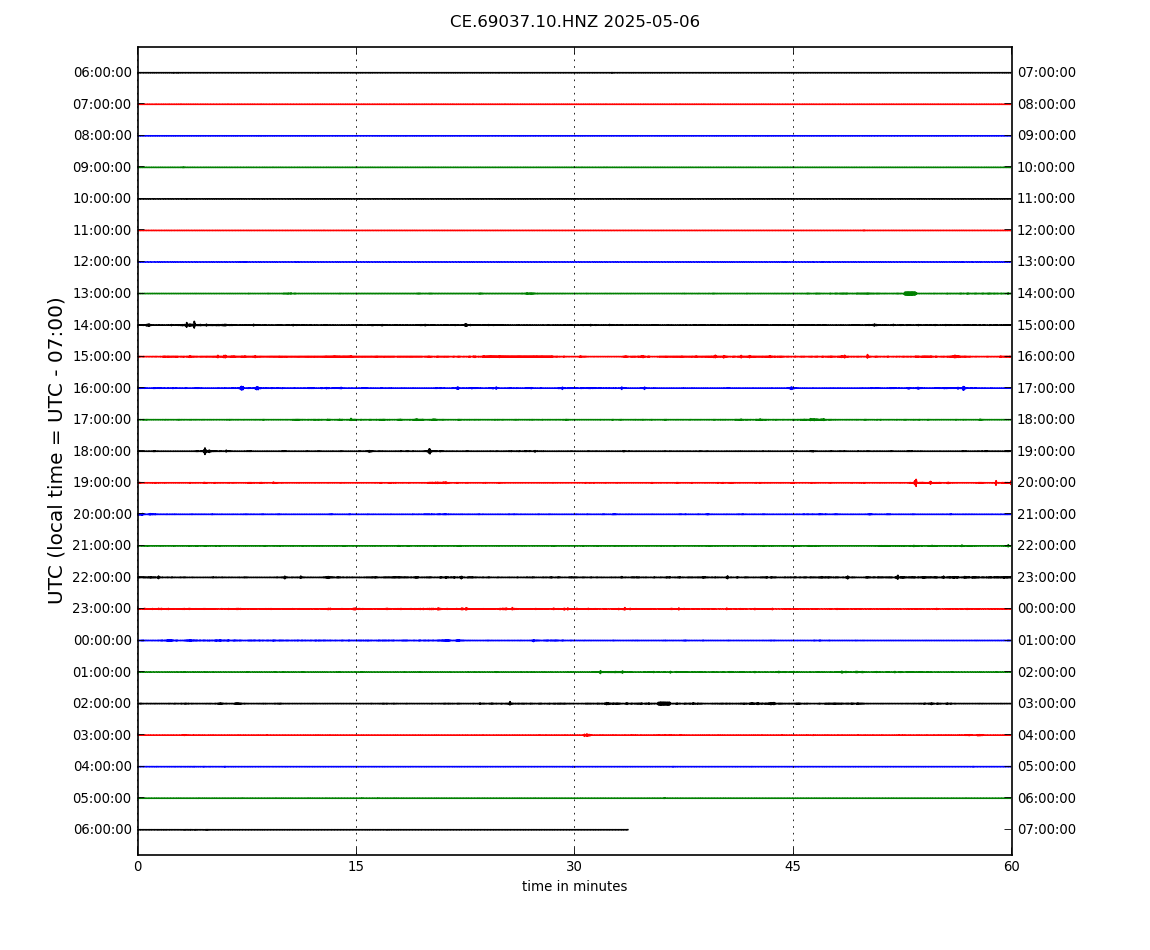Select left-axis UTC label 10:00:00
The image size is (1150, 950).
(103, 199)
